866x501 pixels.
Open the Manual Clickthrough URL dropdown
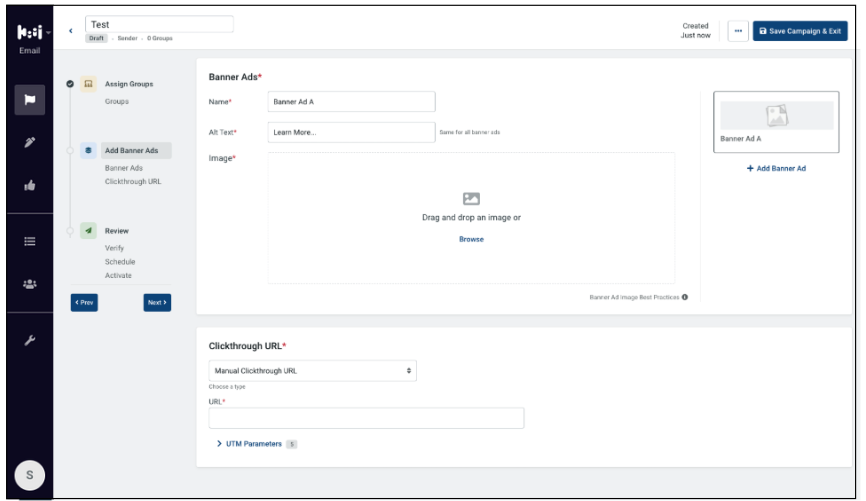(313, 371)
